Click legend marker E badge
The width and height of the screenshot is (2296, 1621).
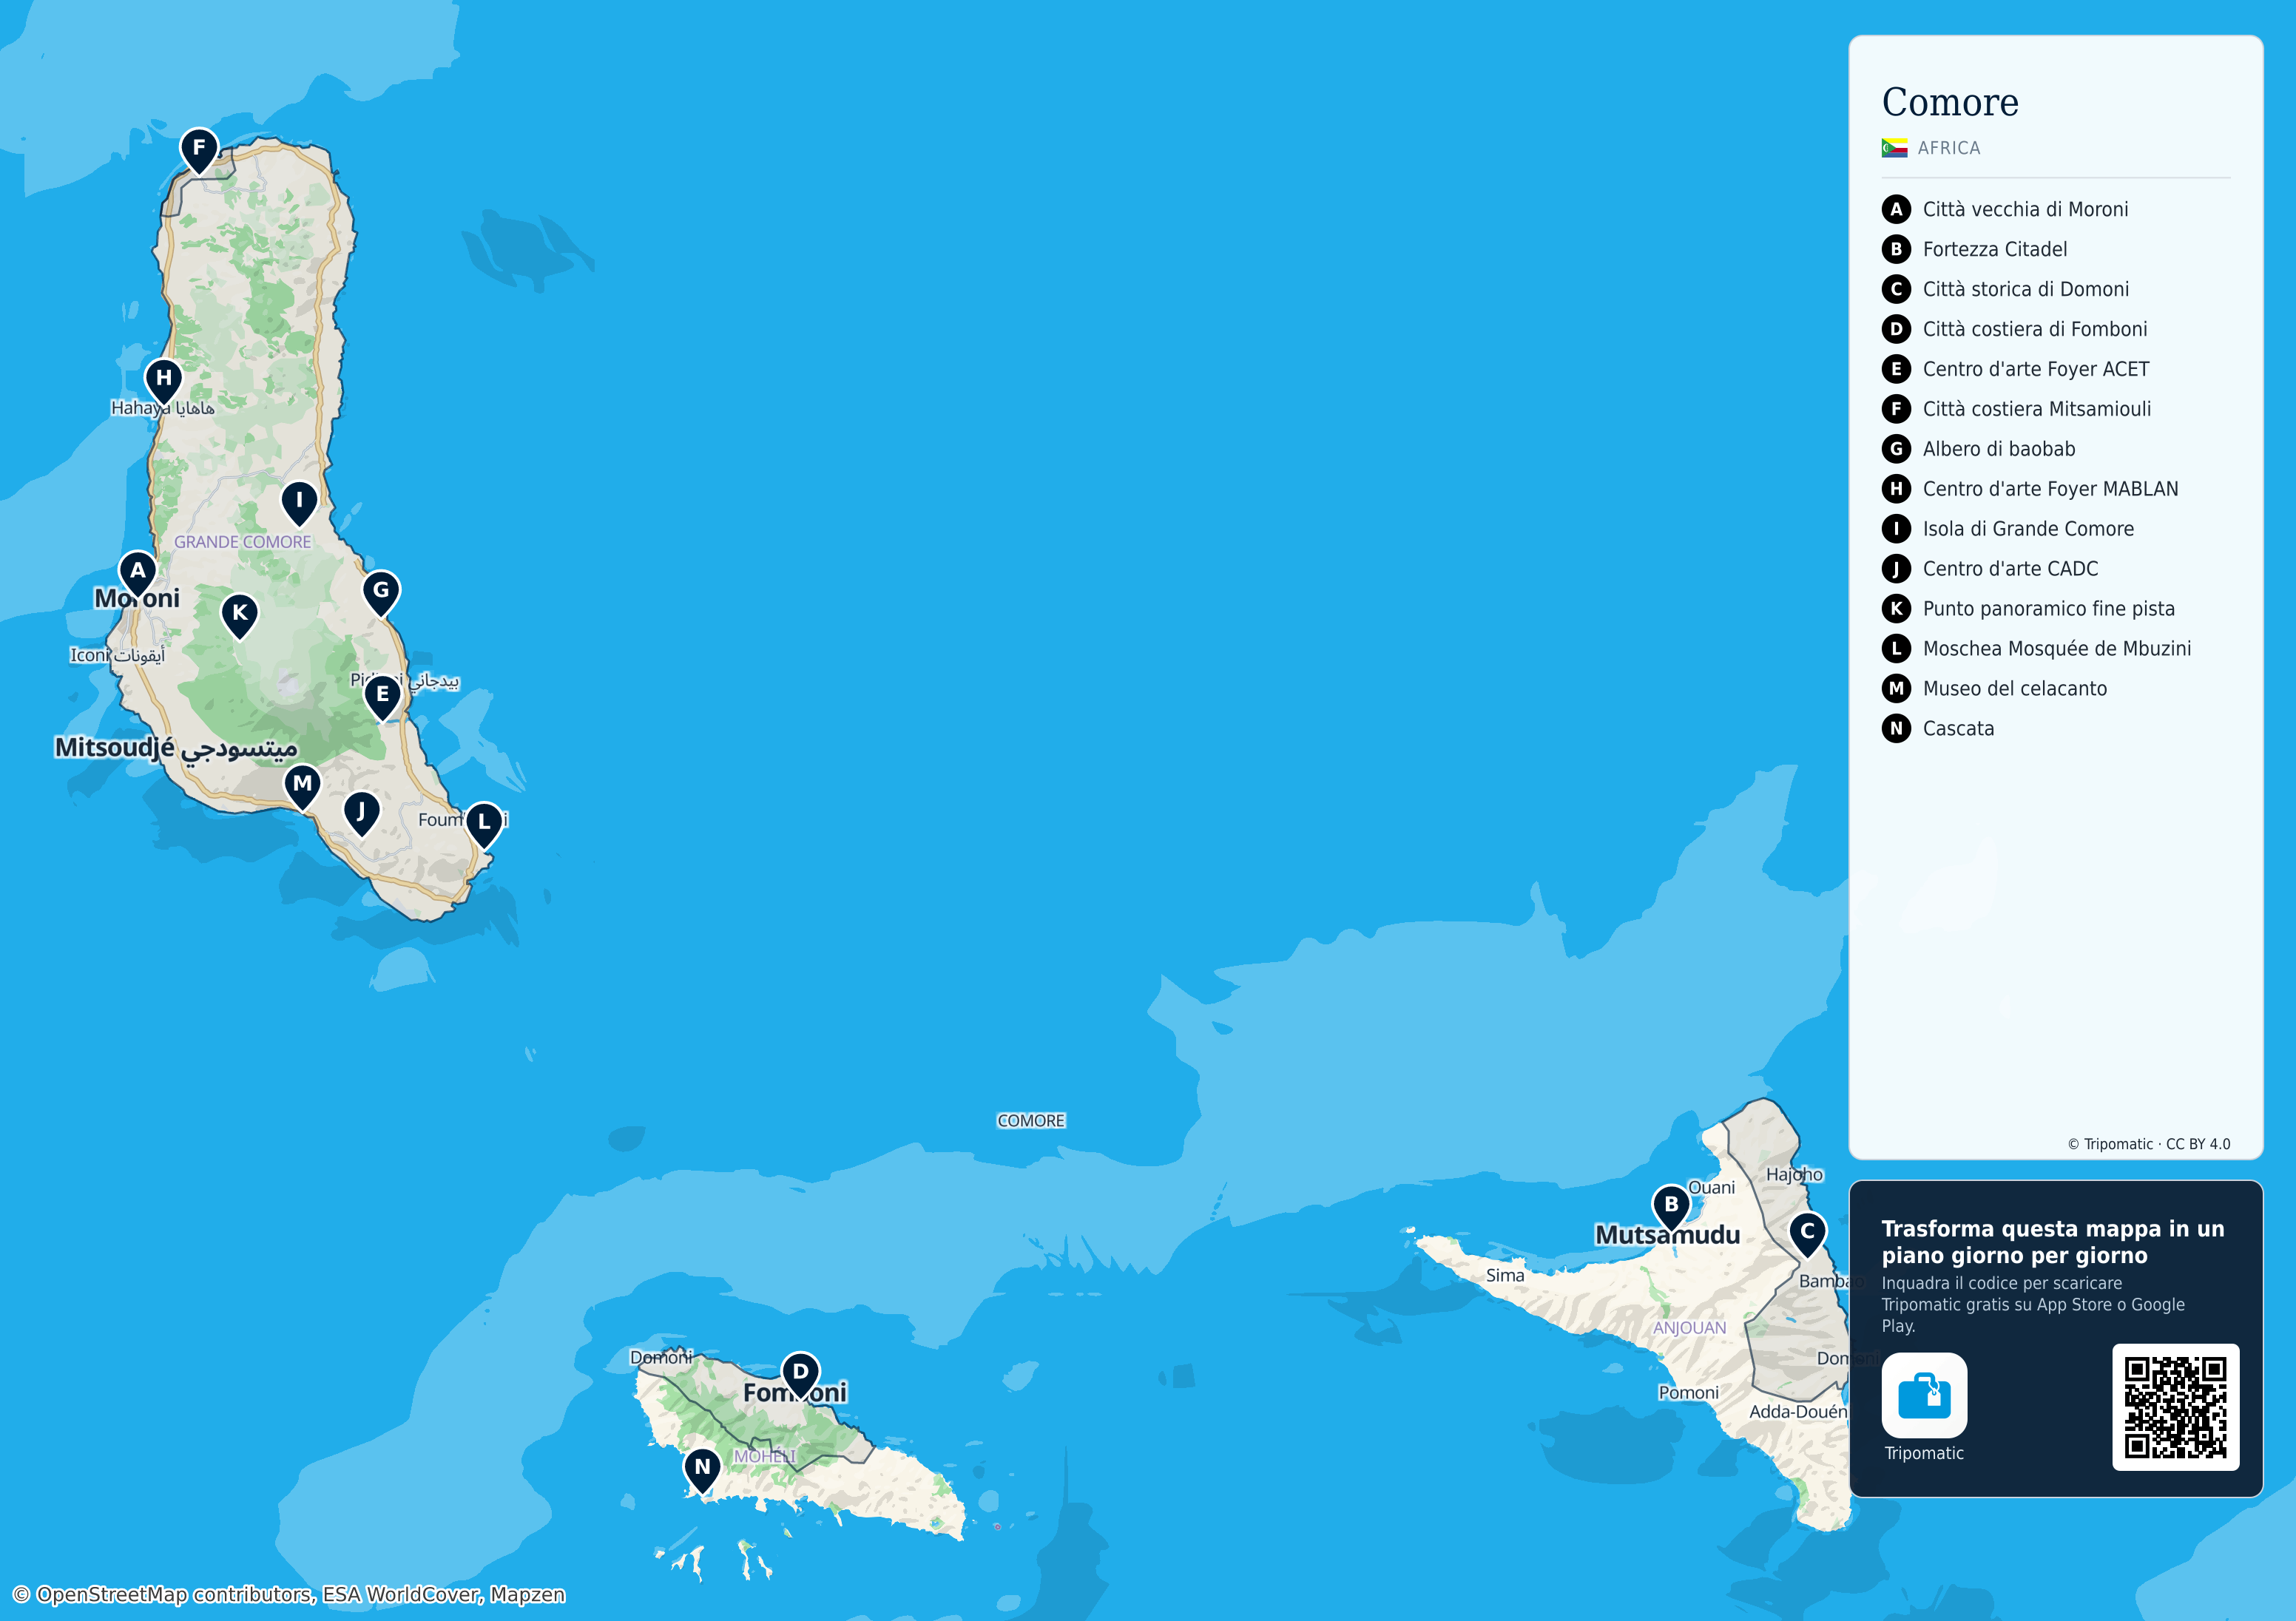(x=1896, y=369)
